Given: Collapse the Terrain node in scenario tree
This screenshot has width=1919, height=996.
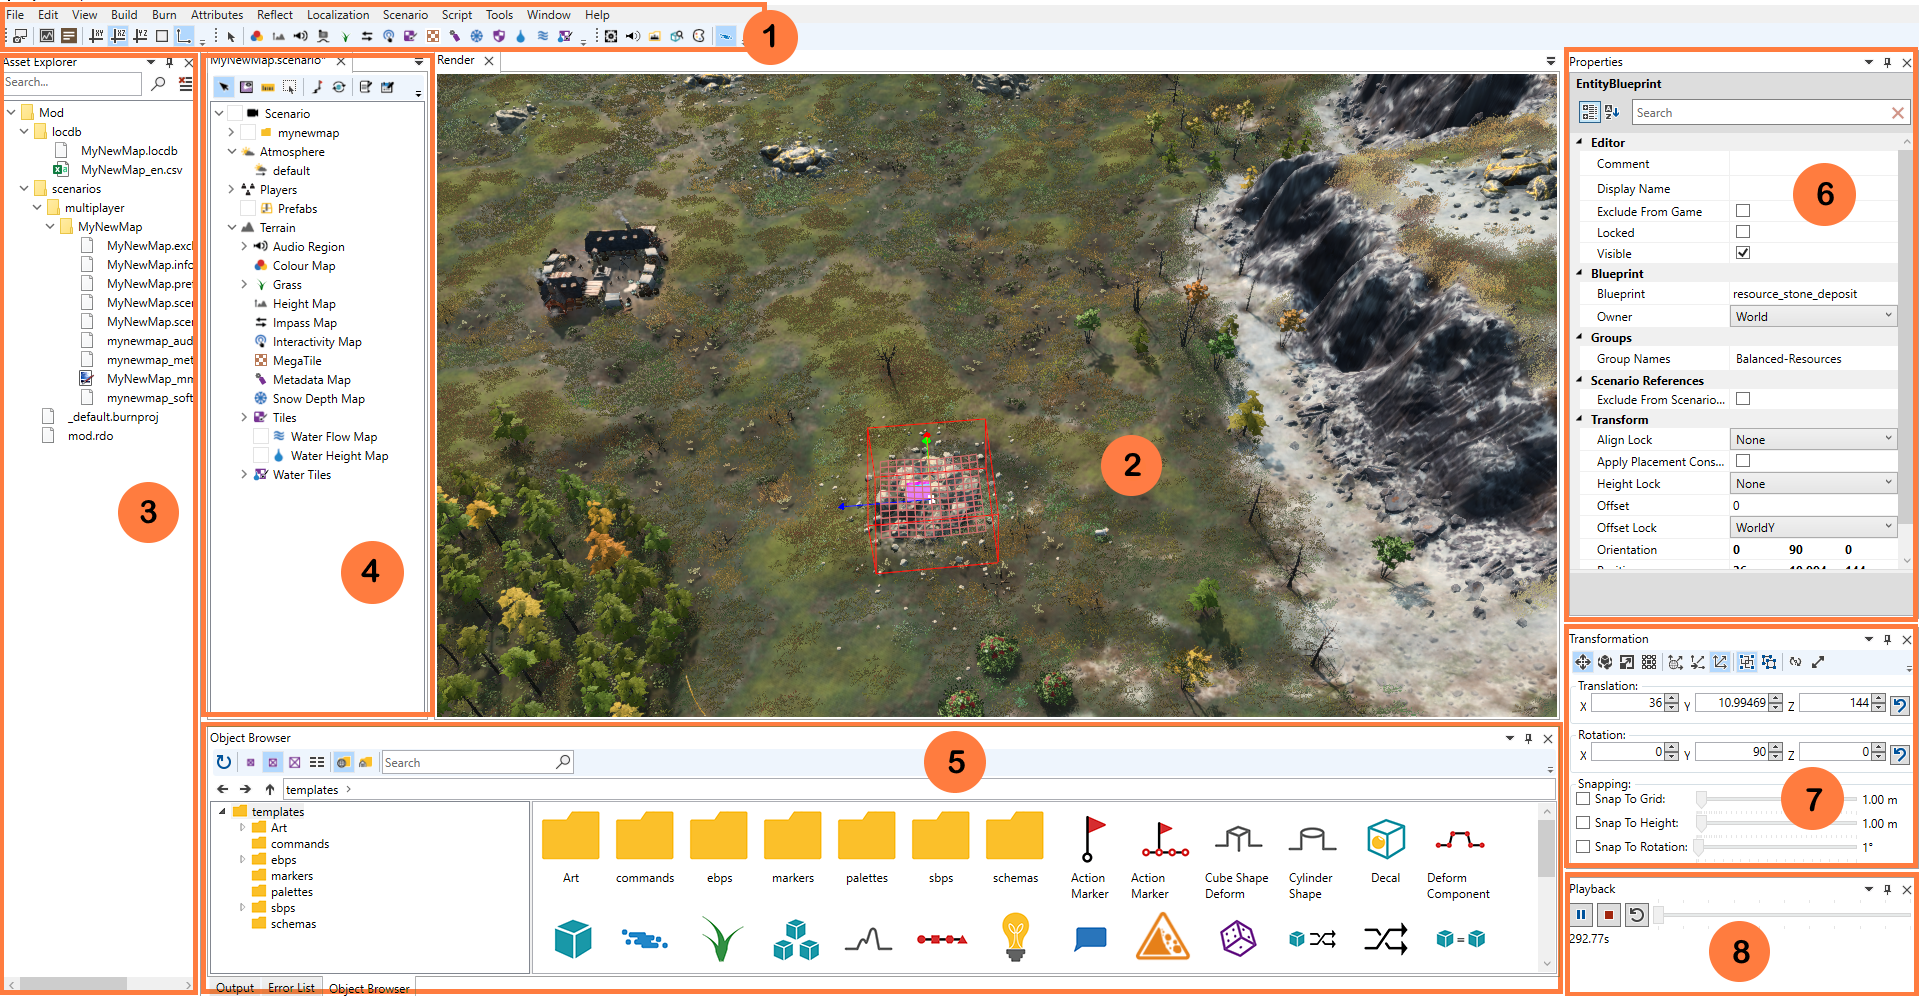Looking at the screenshot, I should pyautogui.click(x=231, y=227).
